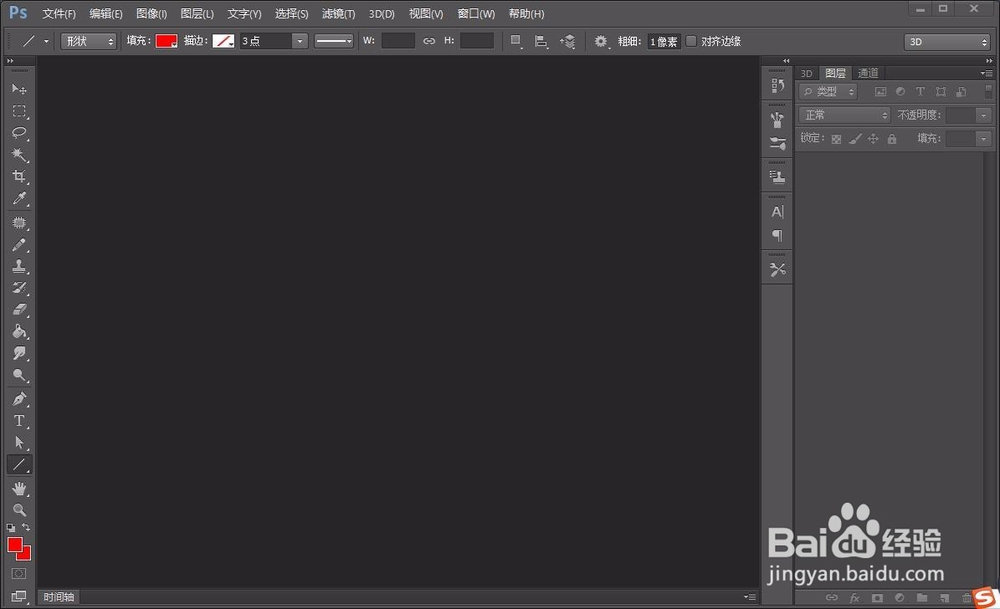The height and width of the screenshot is (609, 1000).
Task: Select the Paint Bucket tool
Action: point(19,331)
